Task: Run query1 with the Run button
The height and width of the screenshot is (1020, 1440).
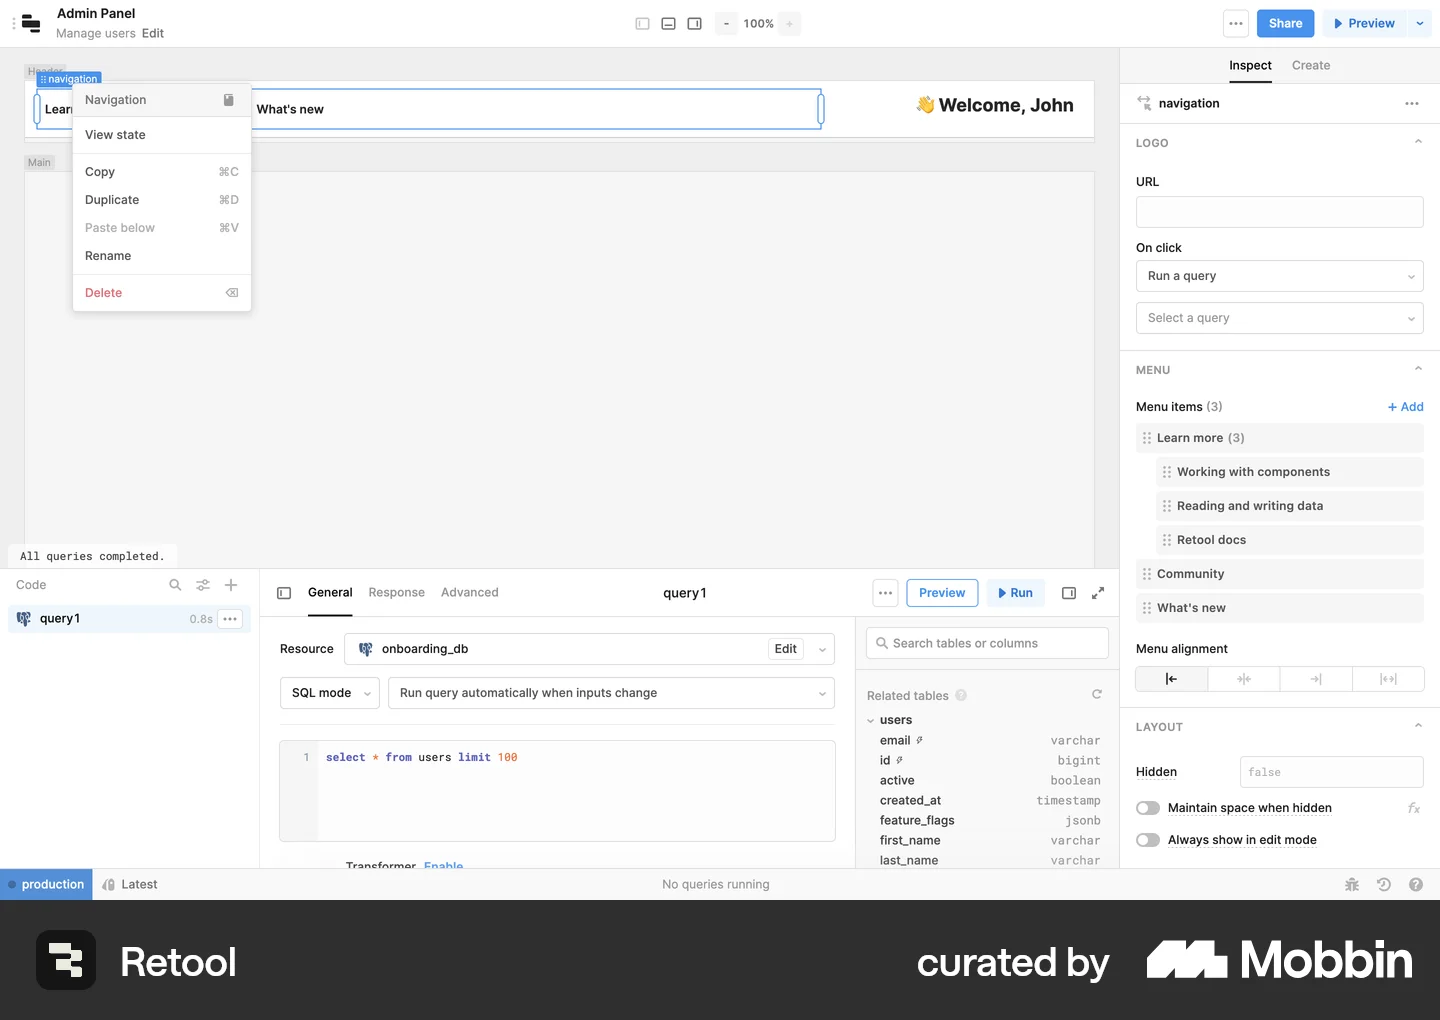Action: [1015, 593]
